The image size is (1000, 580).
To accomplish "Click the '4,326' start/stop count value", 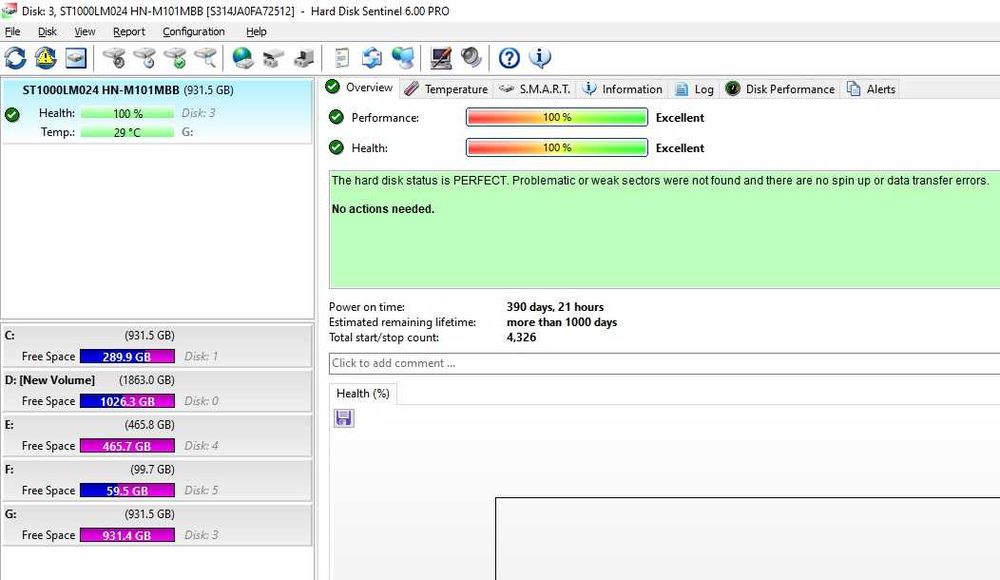I will 521,338.
